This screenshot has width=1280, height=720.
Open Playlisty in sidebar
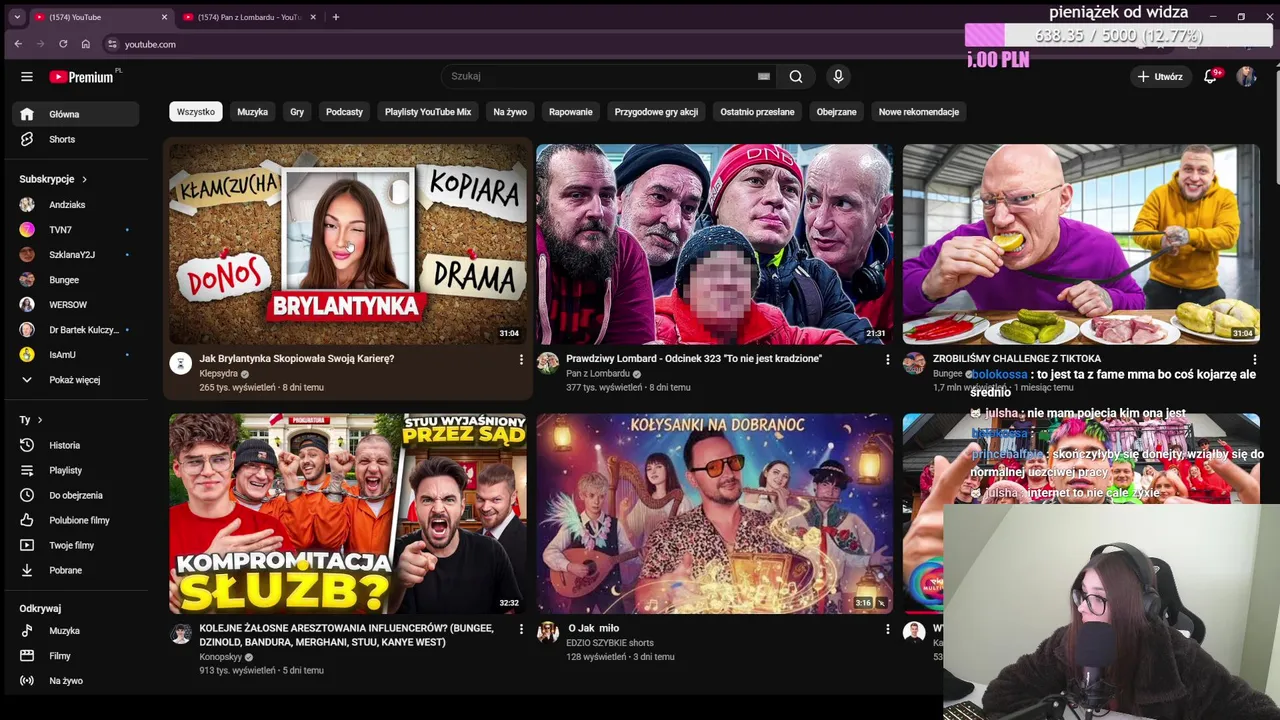coord(76,470)
